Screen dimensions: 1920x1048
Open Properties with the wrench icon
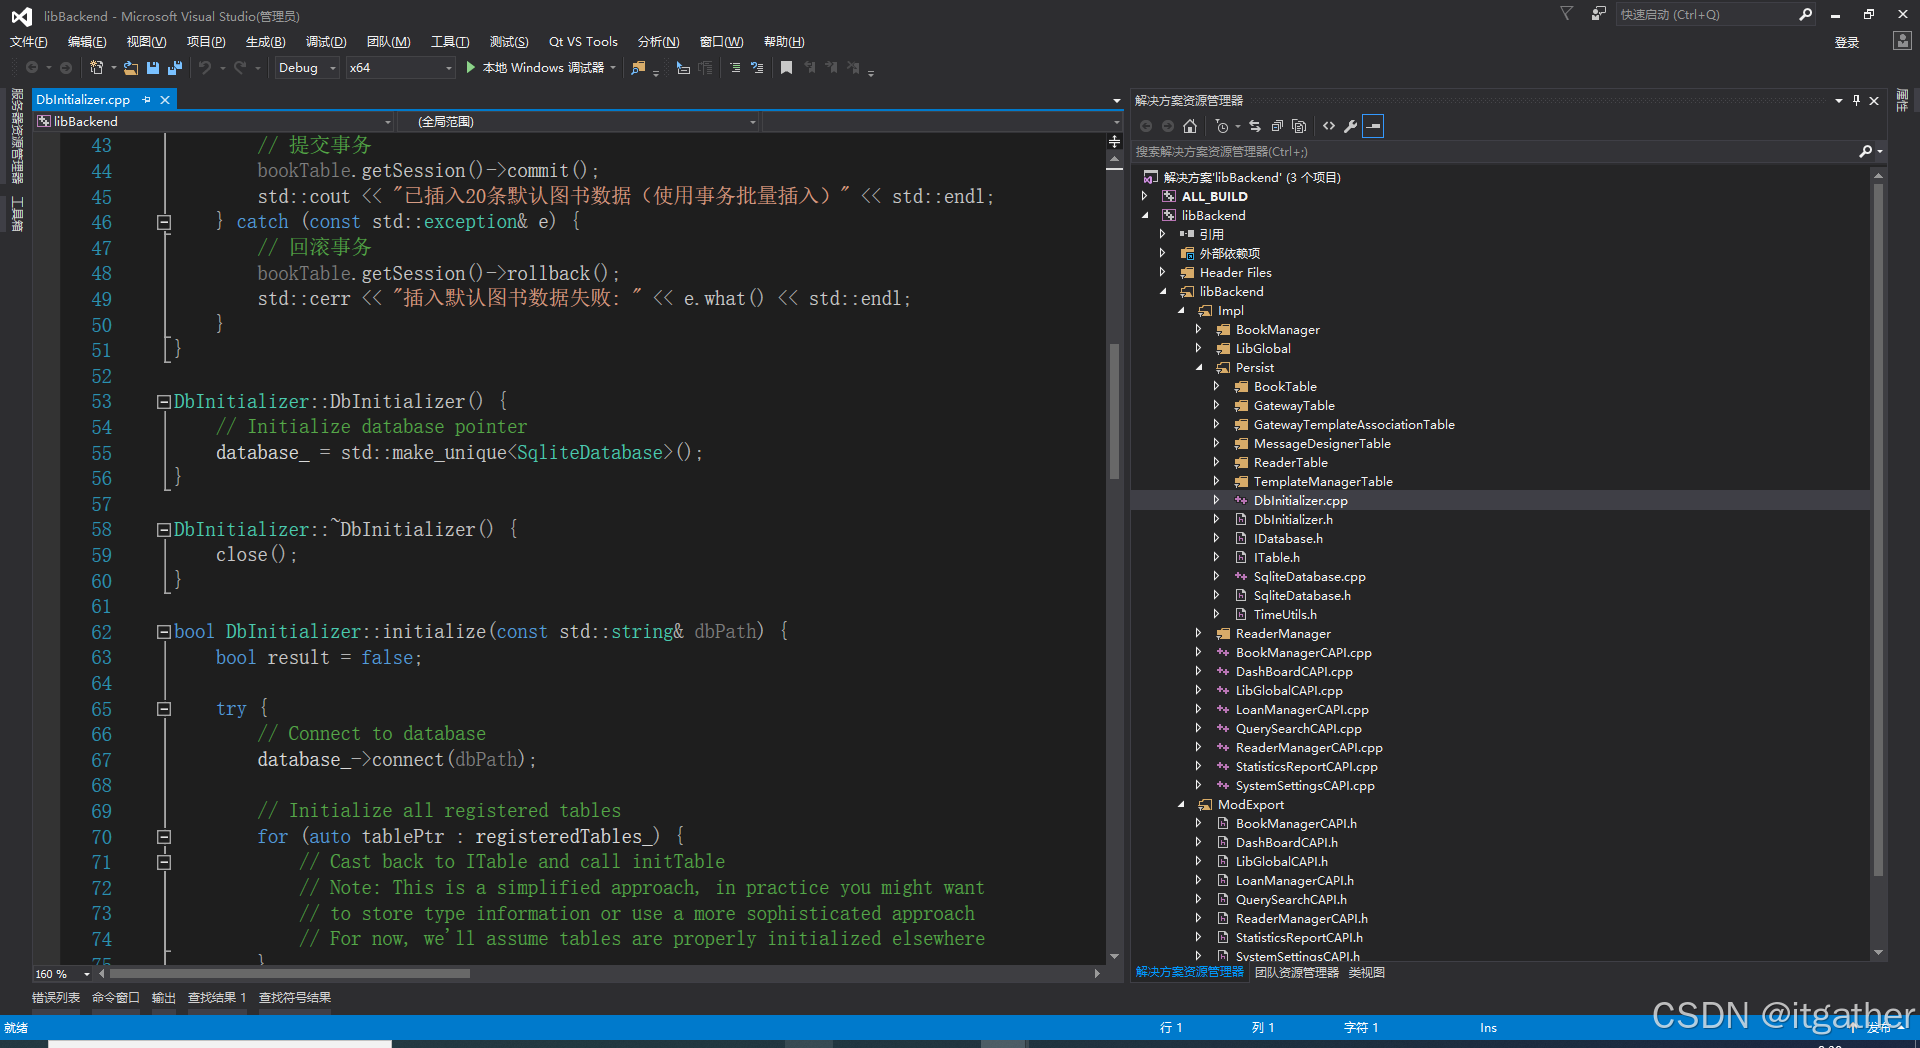(x=1351, y=126)
